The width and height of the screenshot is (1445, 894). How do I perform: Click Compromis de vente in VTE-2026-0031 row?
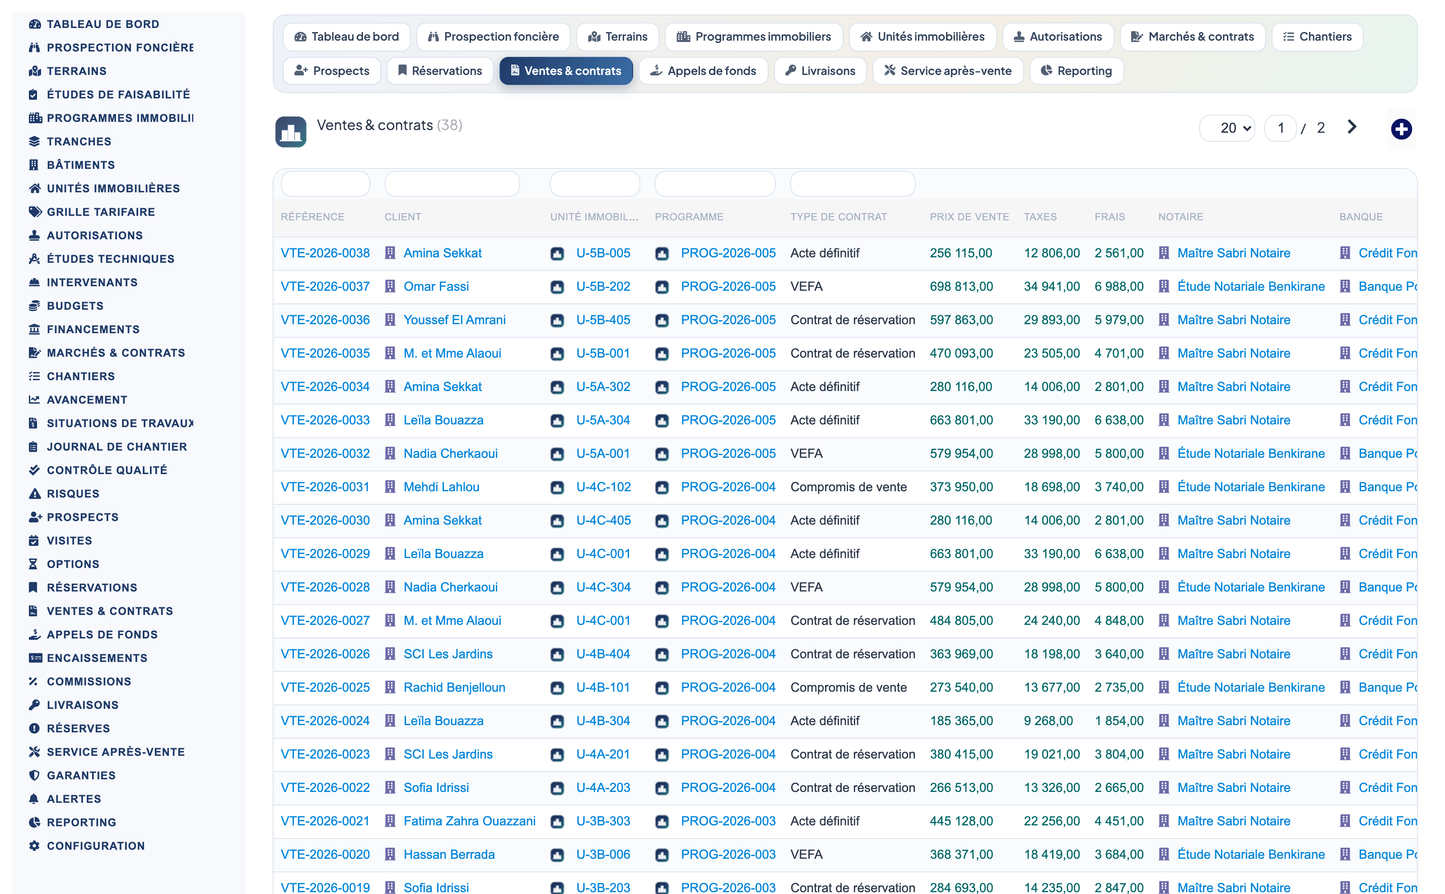[x=849, y=487]
